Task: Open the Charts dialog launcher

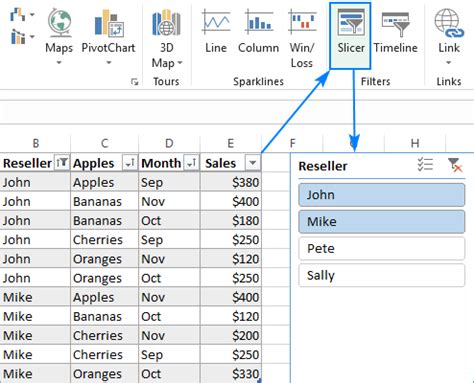Action: tap(134, 82)
